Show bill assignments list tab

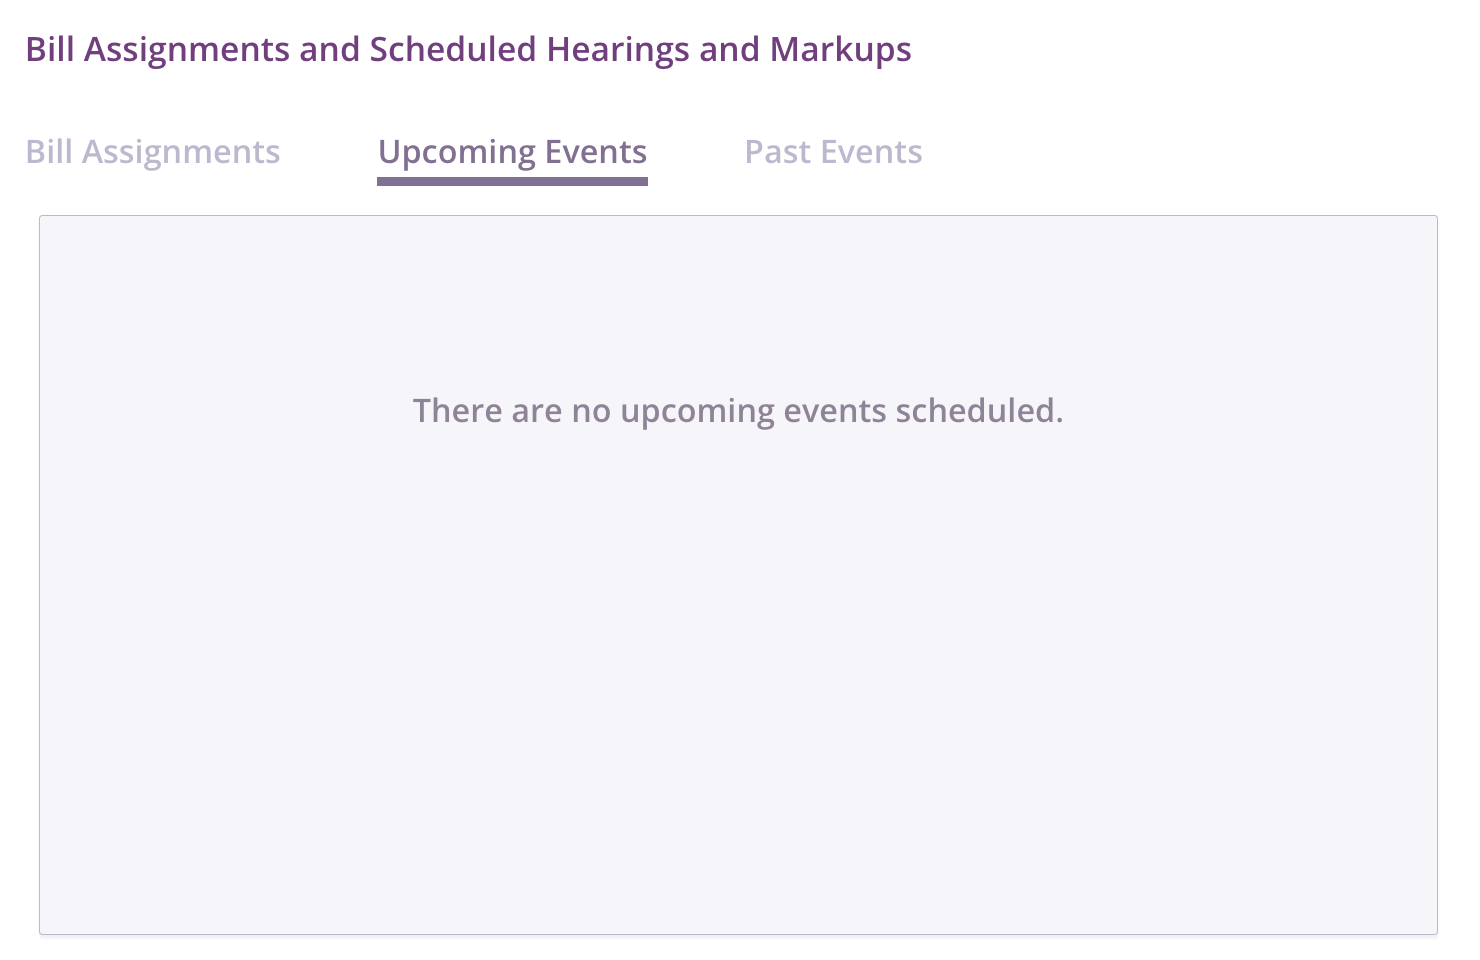click(x=152, y=152)
